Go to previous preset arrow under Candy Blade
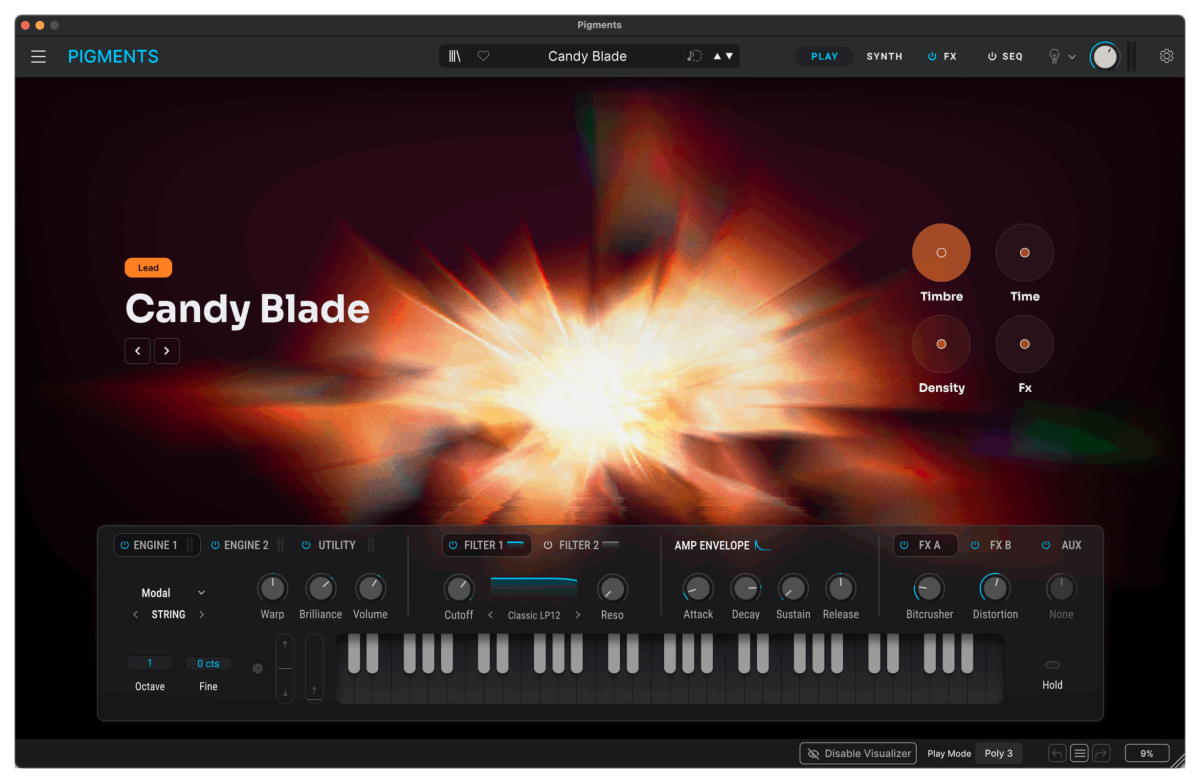Viewport: 1200px width, 783px height. 137,351
